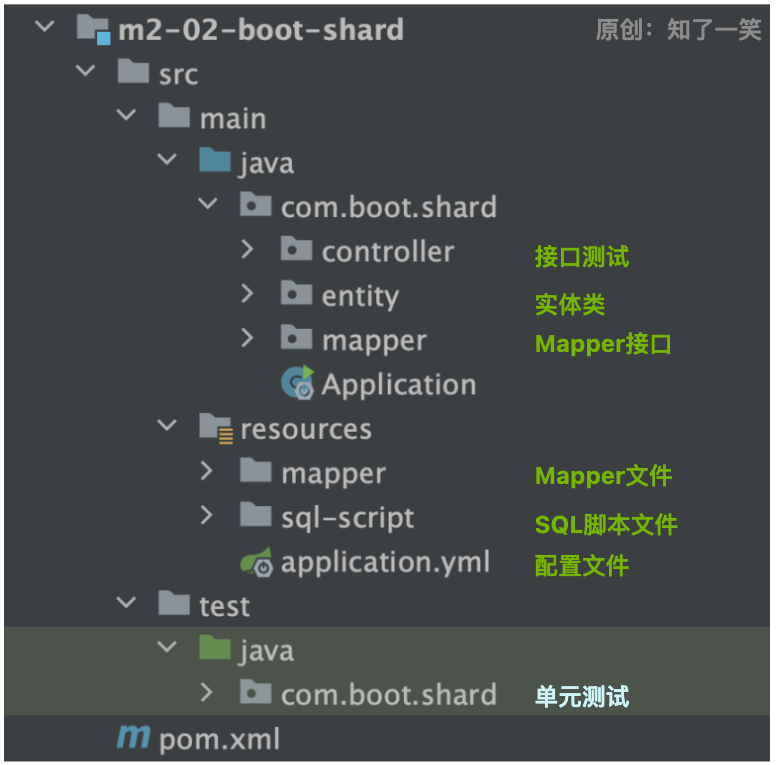Collapse the test folder
The height and width of the screenshot is (765, 778).
[125, 605]
